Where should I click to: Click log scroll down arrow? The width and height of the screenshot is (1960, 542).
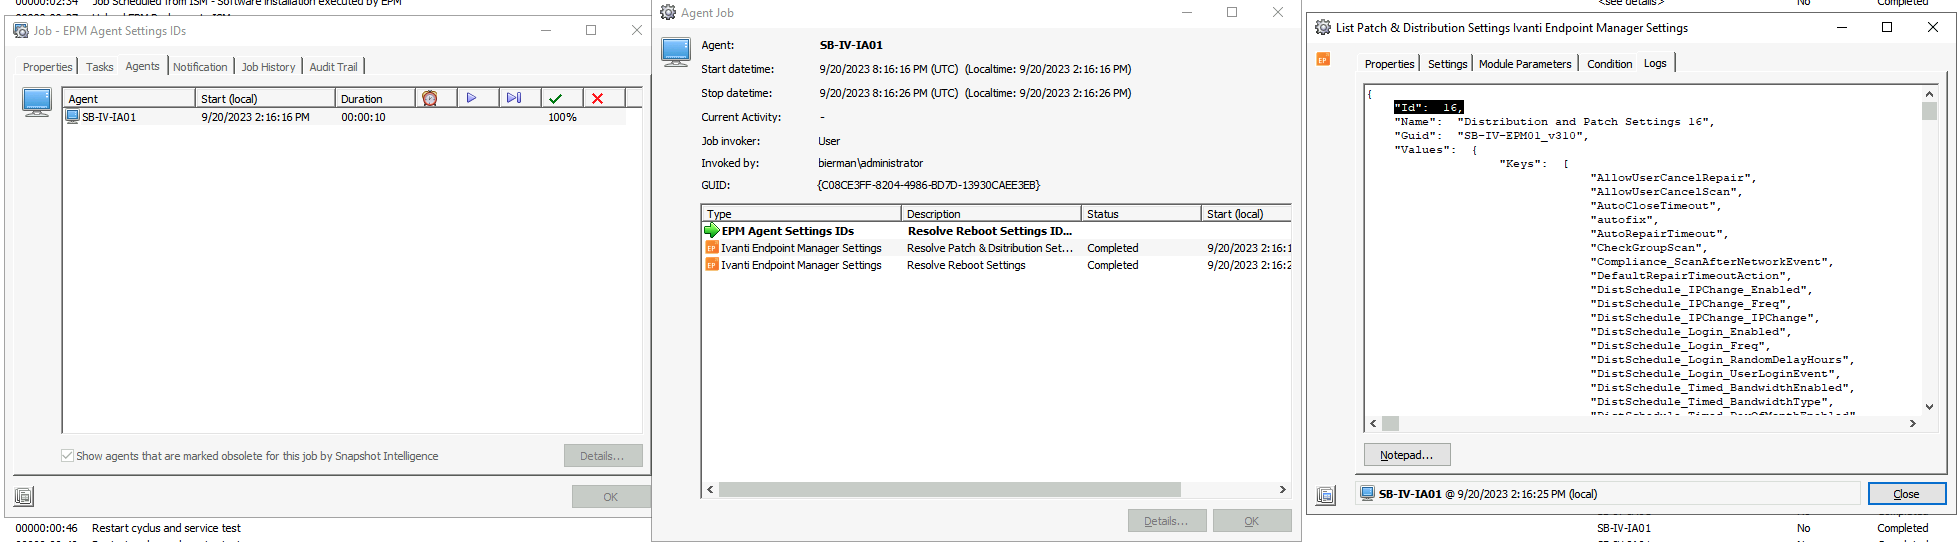(x=1929, y=406)
